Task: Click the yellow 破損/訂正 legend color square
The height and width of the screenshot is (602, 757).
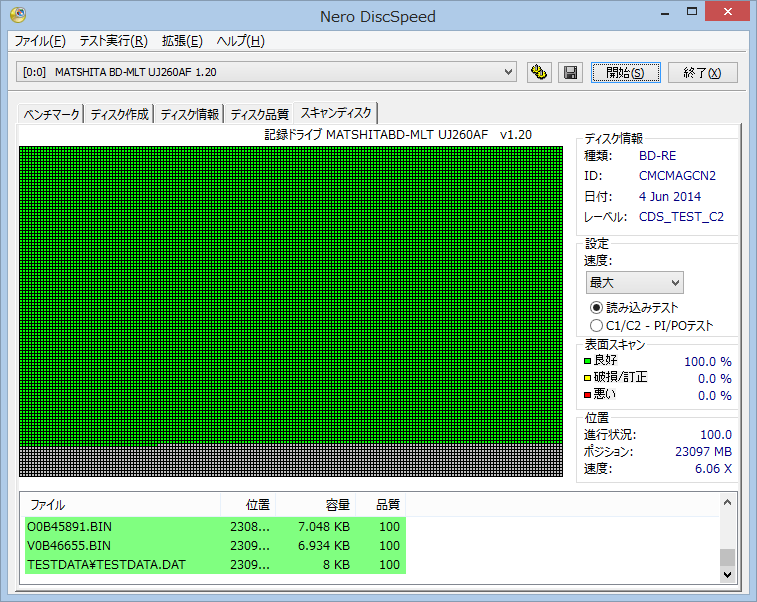Action: tap(588, 378)
